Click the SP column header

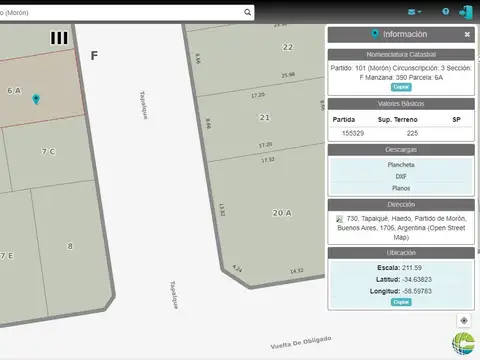coord(456,120)
